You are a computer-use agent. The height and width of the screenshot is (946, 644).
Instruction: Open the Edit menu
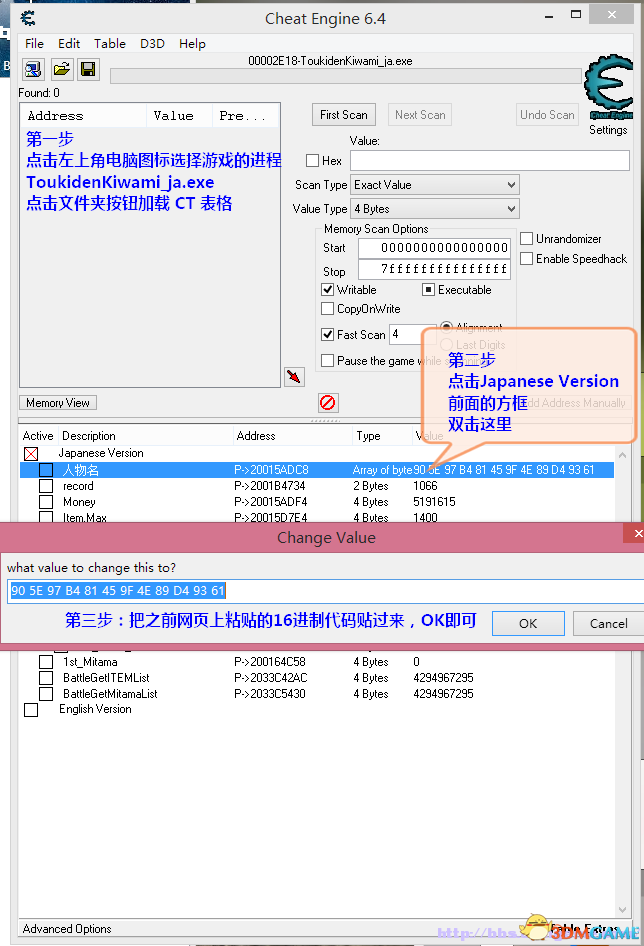pos(69,43)
